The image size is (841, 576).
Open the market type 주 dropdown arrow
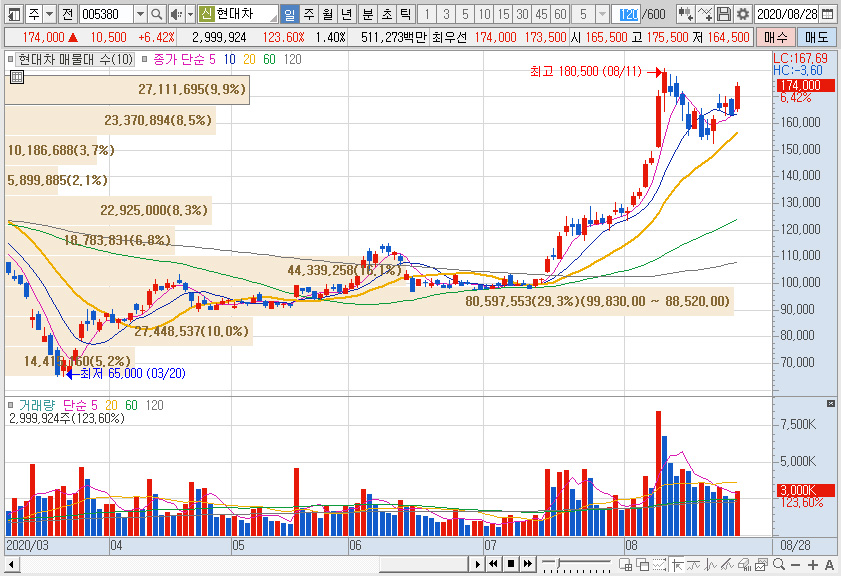click(49, 14)
